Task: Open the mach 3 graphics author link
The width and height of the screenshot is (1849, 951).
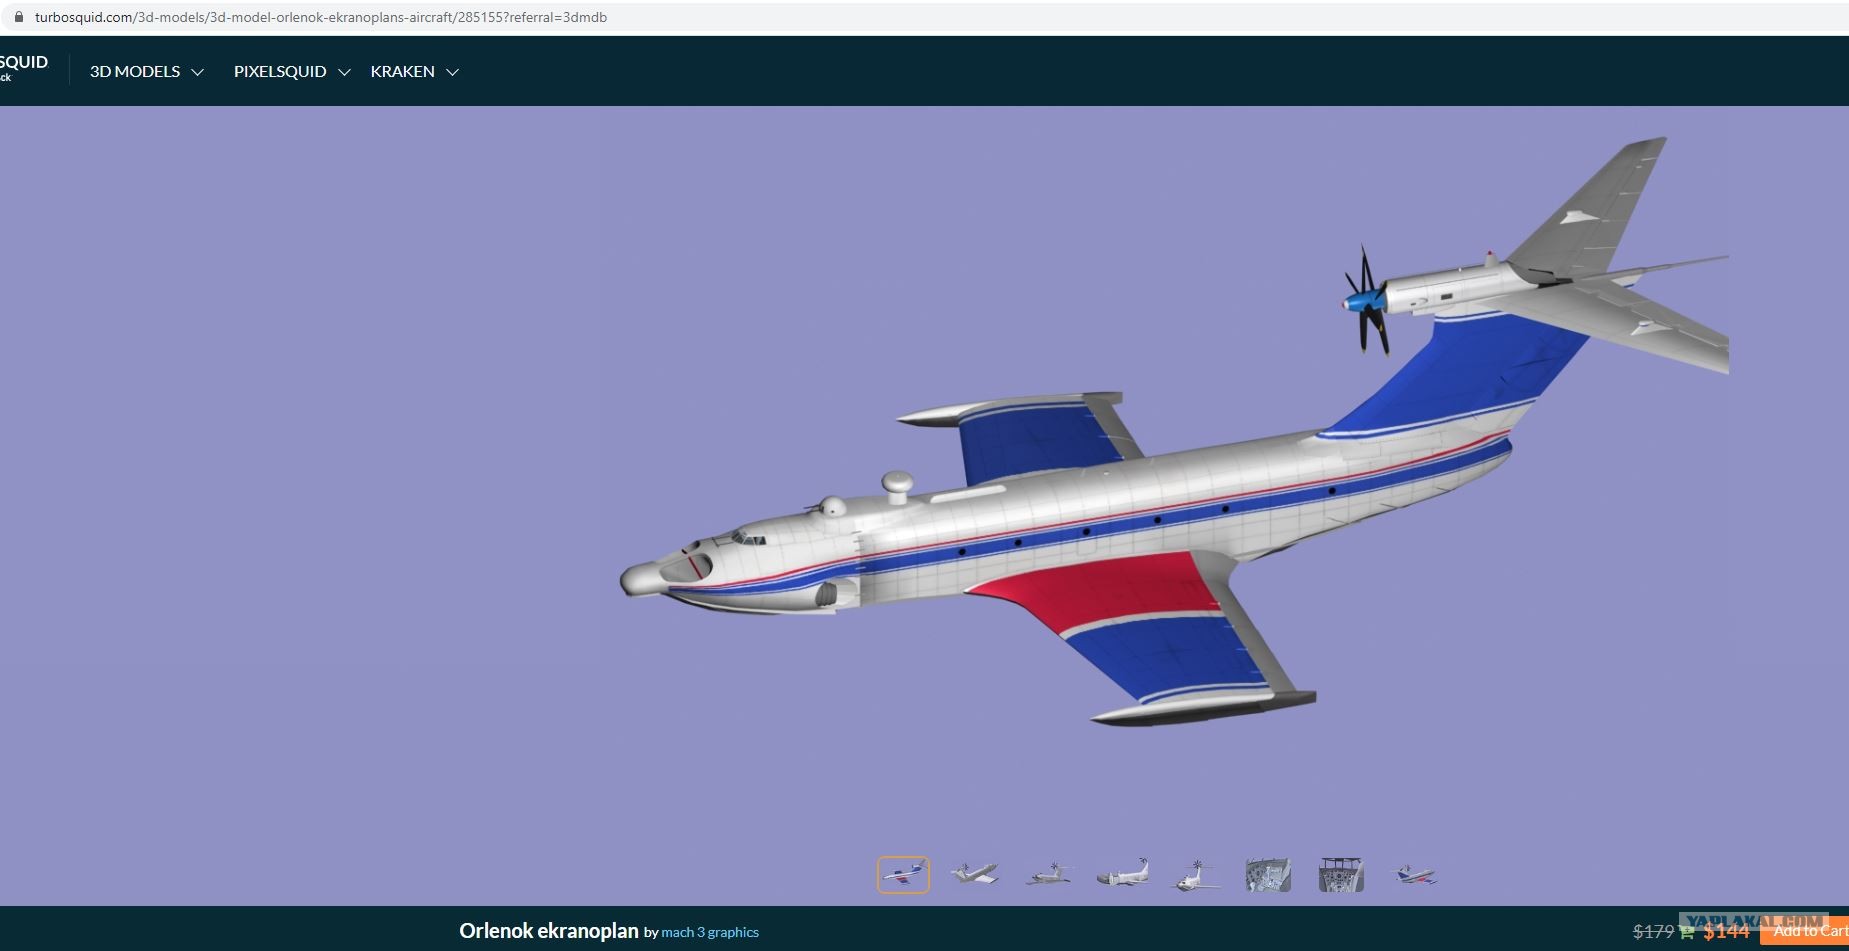Action: 710,932
